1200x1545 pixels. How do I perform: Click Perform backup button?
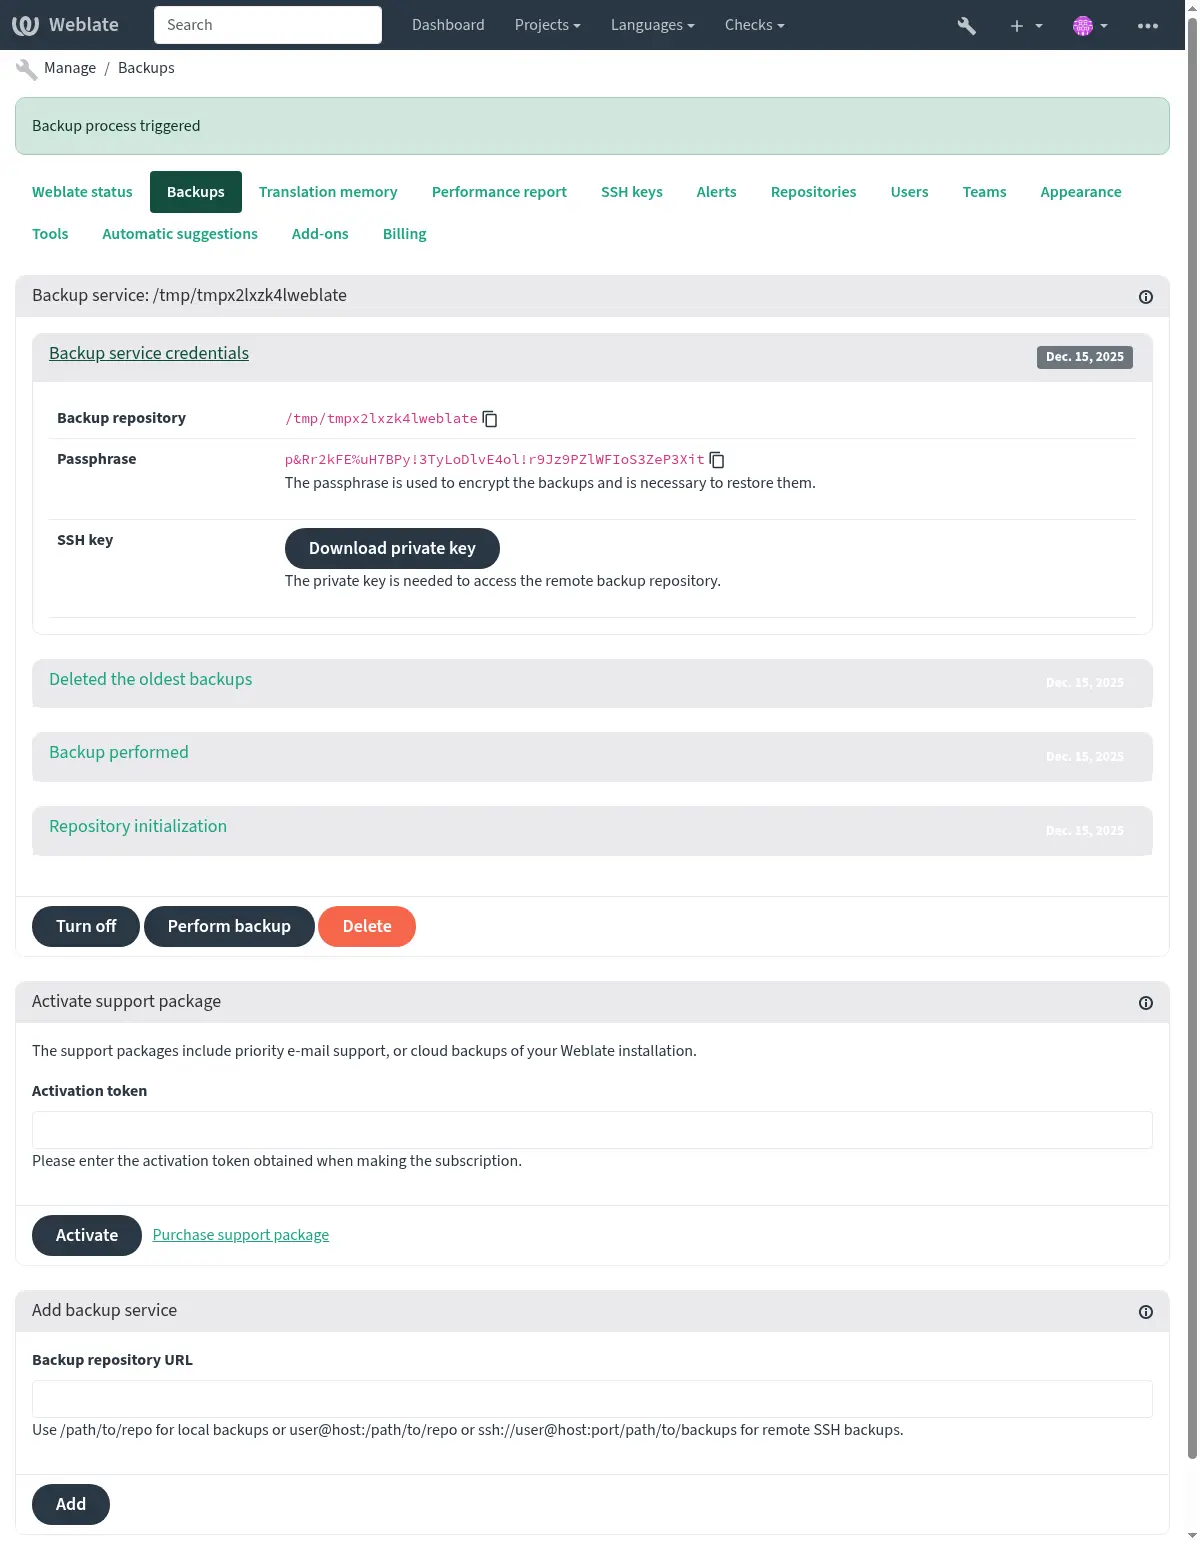click(229, 926)
